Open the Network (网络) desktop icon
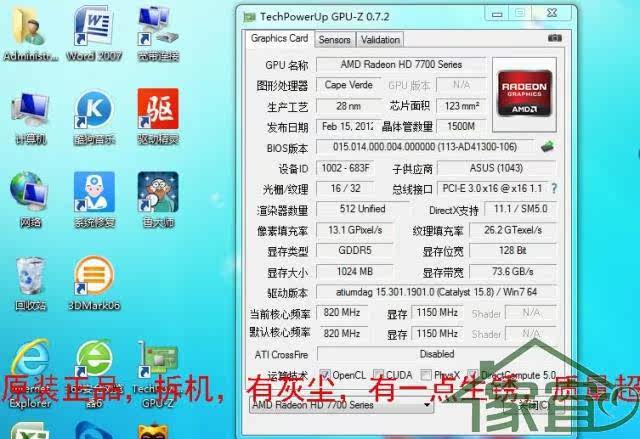 click(30, 200)
